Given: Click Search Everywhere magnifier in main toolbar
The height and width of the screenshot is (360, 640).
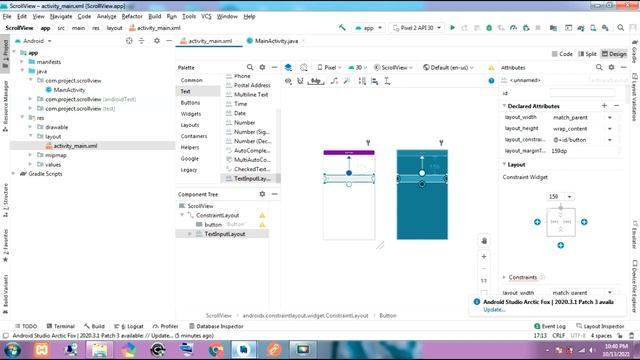Looking at the screenshot, I should tap(620, 28).
